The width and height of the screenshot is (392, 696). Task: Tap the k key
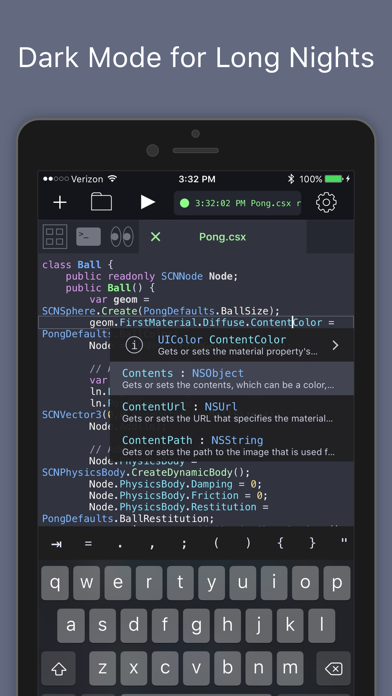[x=290, y=625]
